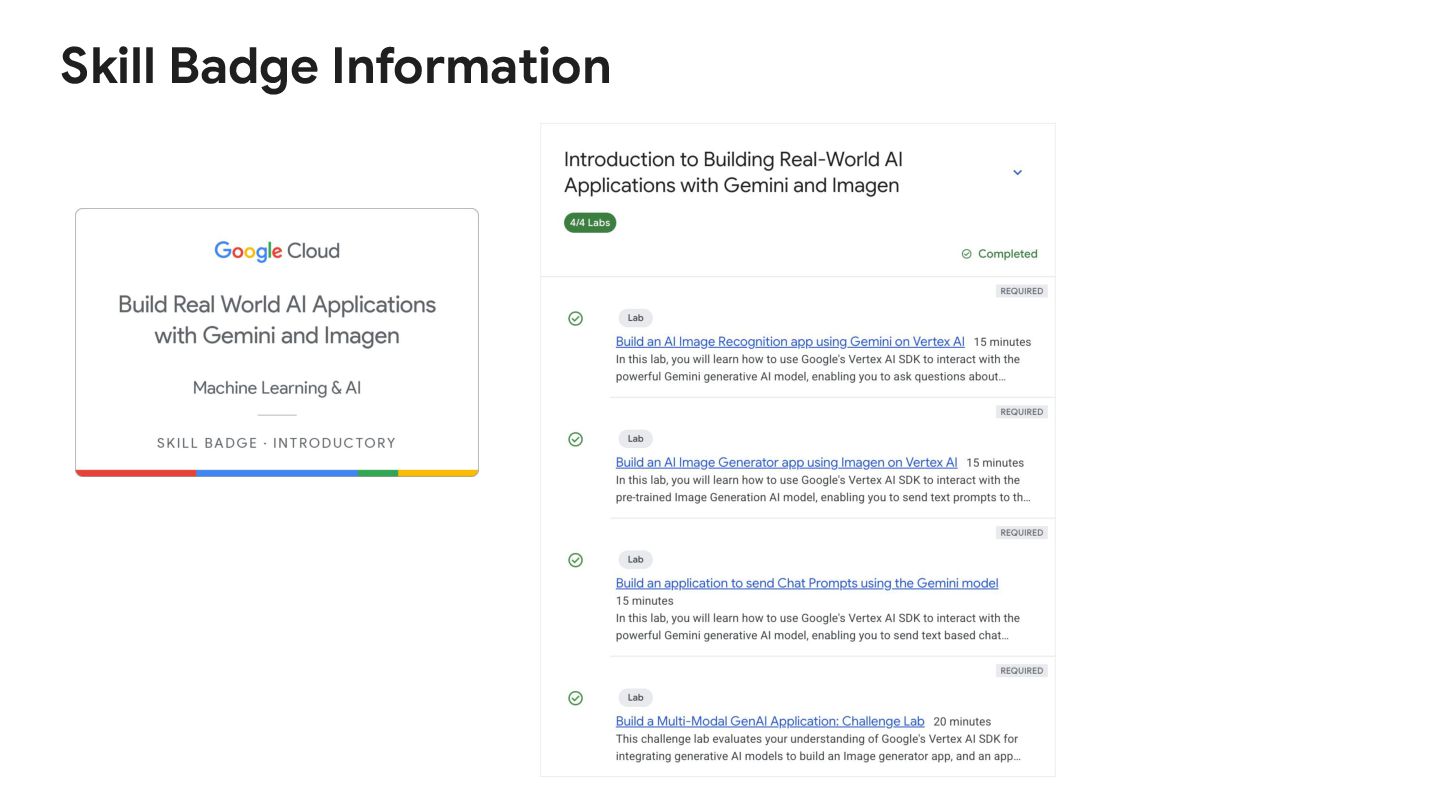Collapse the Introduction course section chevron
Image resolution: width=1440 pixels, height=810 pixels.
(1017, 172)
